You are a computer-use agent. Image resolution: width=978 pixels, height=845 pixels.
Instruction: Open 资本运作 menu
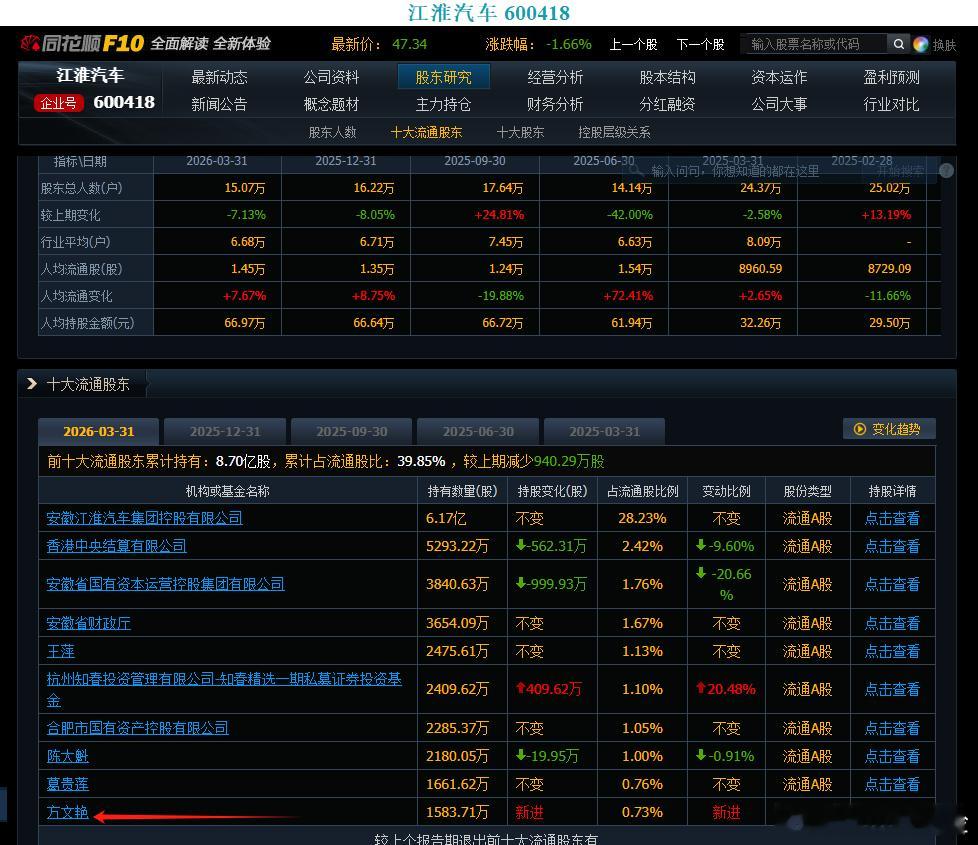click(779, 77)
